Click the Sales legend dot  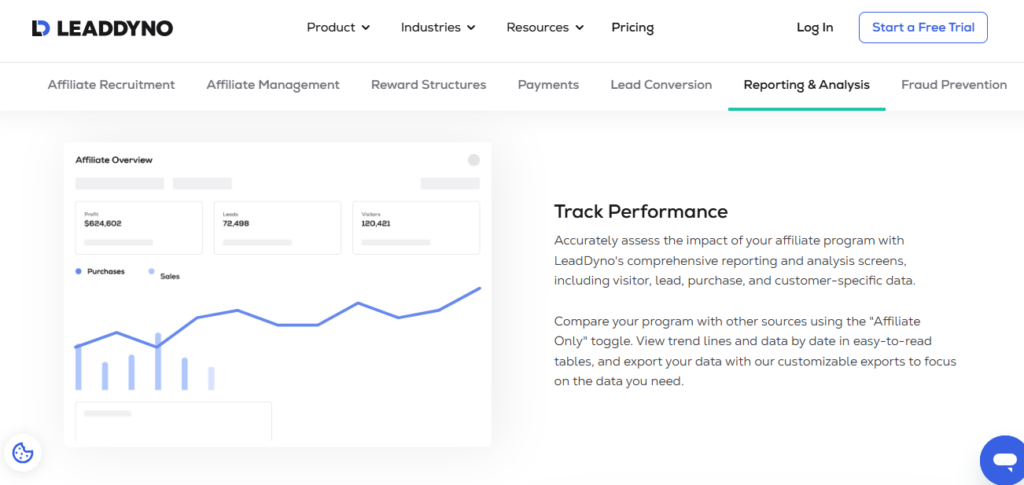coord(151,271)
